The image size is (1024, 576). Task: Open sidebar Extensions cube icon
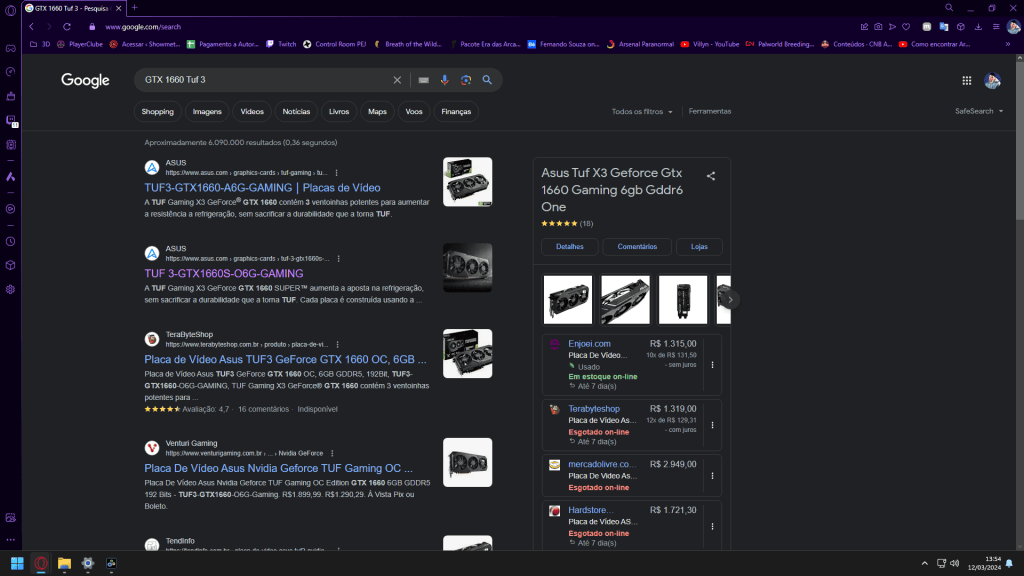(x=10, y=266)
